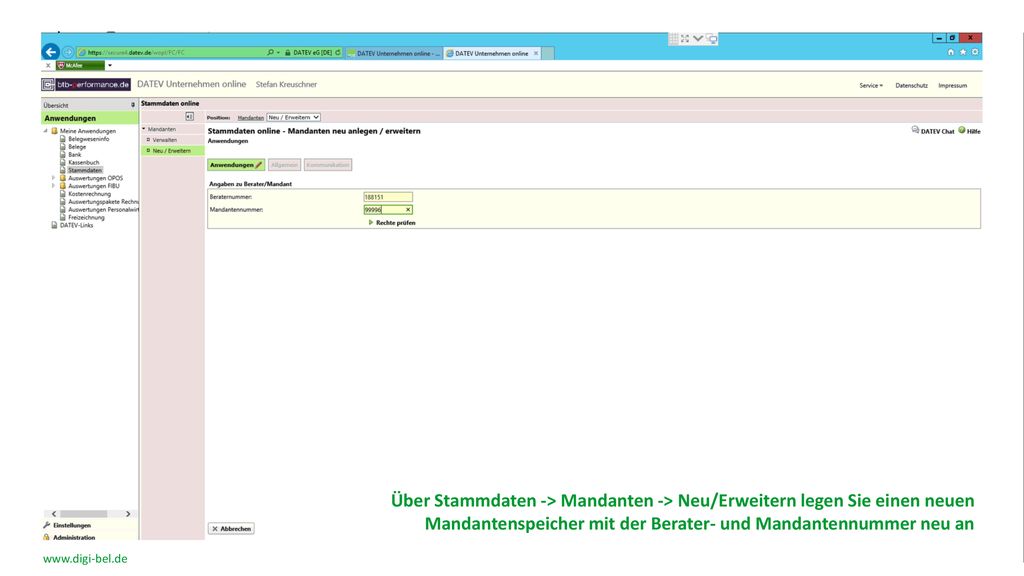
Task: Pin the Übersicht sidebar panel
Action: tap(133, 105)
